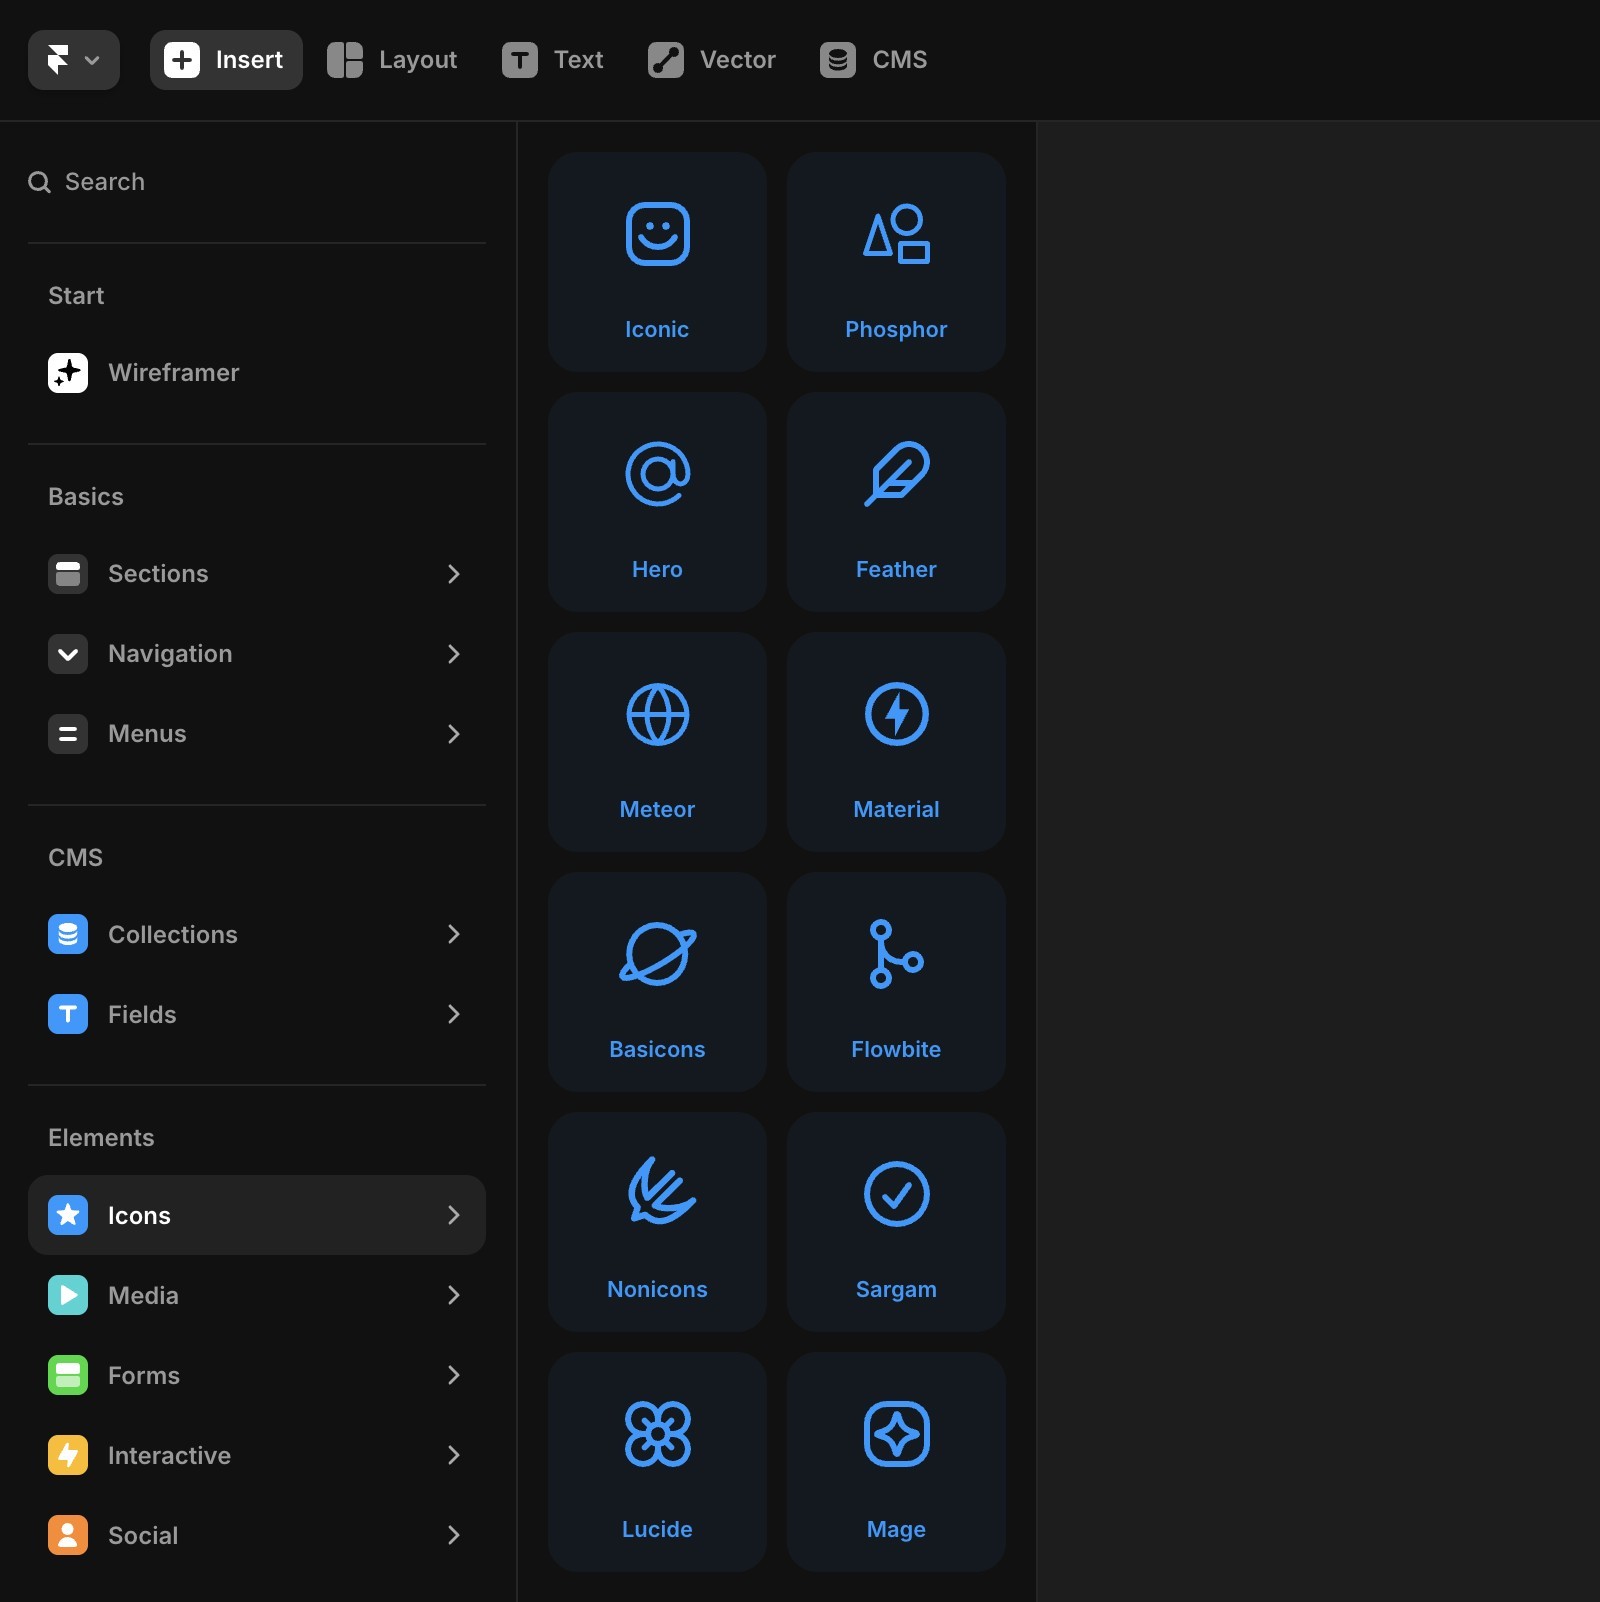This screenshot has width=1600, height=1602.
Task: Open the Material icons library
Action: [895, 742]
